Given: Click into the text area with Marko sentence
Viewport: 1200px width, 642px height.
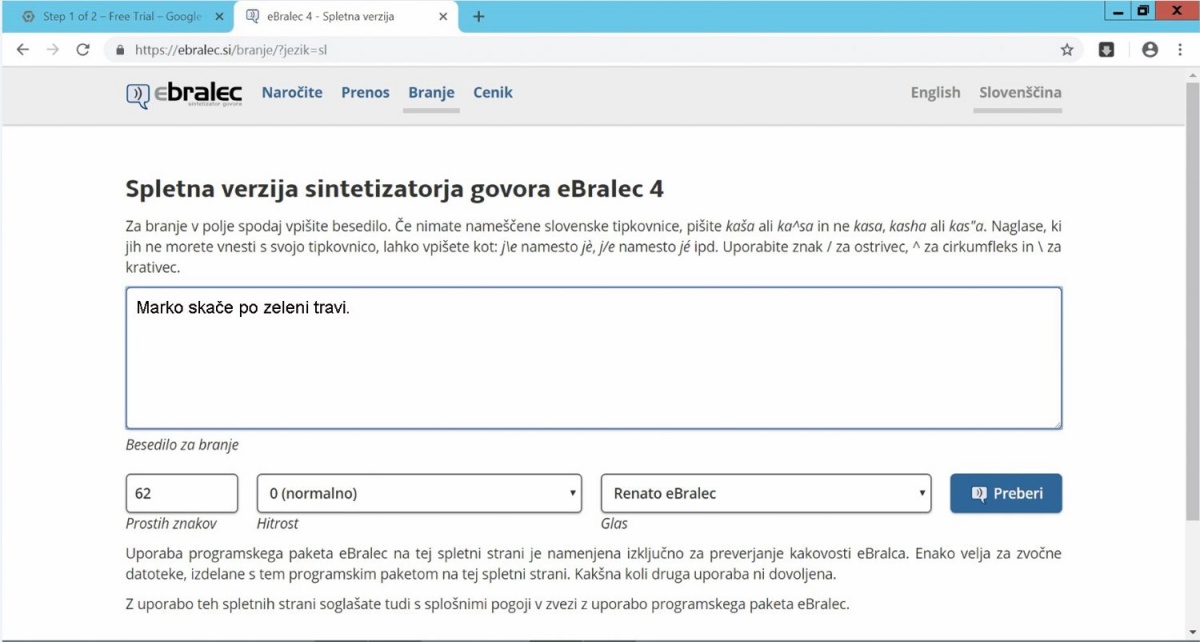Looking at the screenshot, I should tap(594, 358).
